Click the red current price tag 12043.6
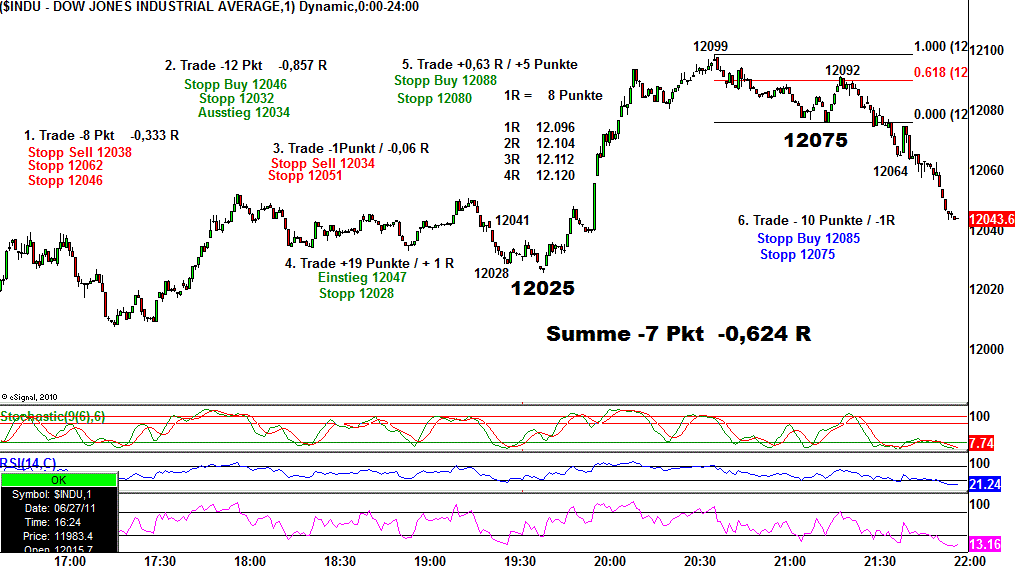The width and height of the screenshot is (1016, 570). (992, 219)
